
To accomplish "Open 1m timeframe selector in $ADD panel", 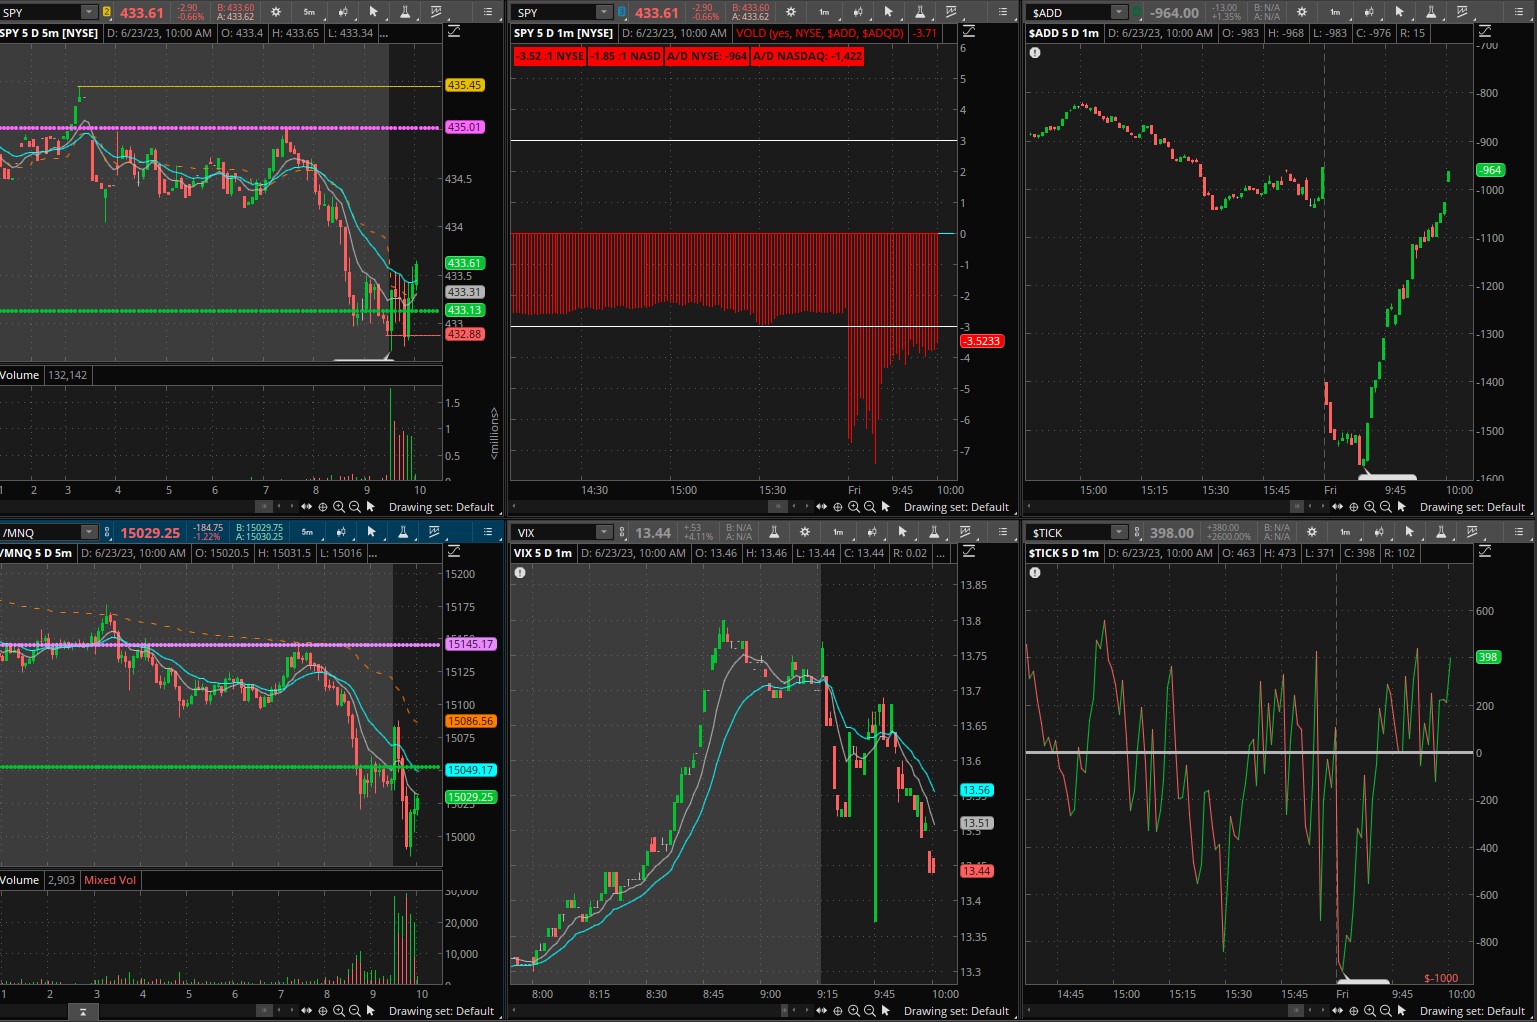I will (1335, 12).
